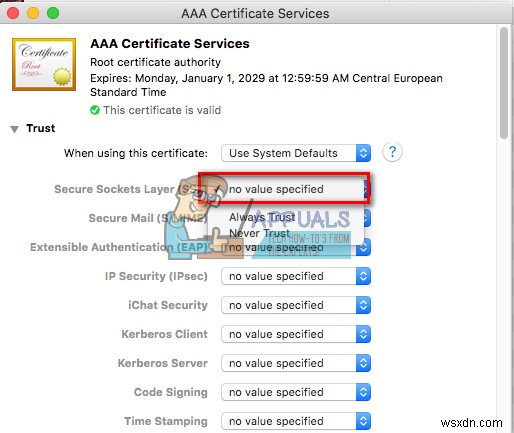Click the green zoom window button
514x433 pixels.
[x=53, y=13]
